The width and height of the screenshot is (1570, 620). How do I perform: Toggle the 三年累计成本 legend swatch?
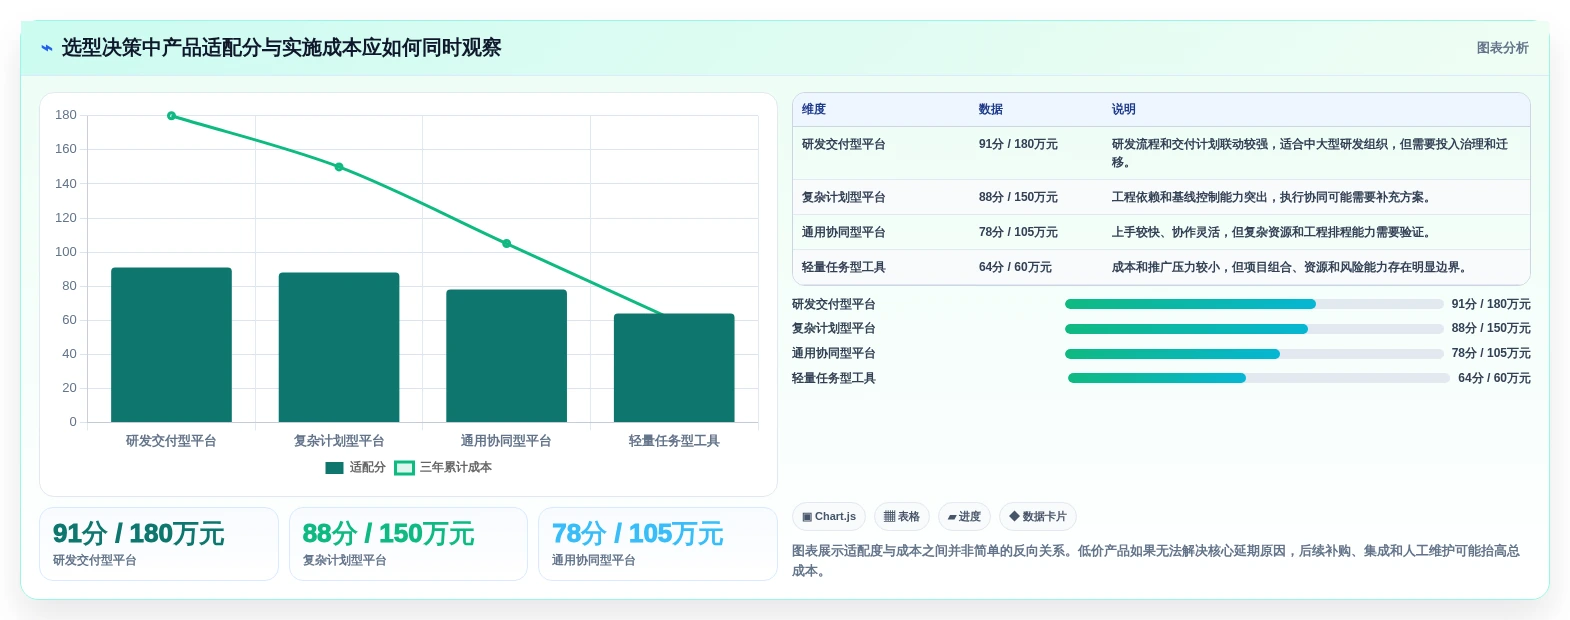404,467
